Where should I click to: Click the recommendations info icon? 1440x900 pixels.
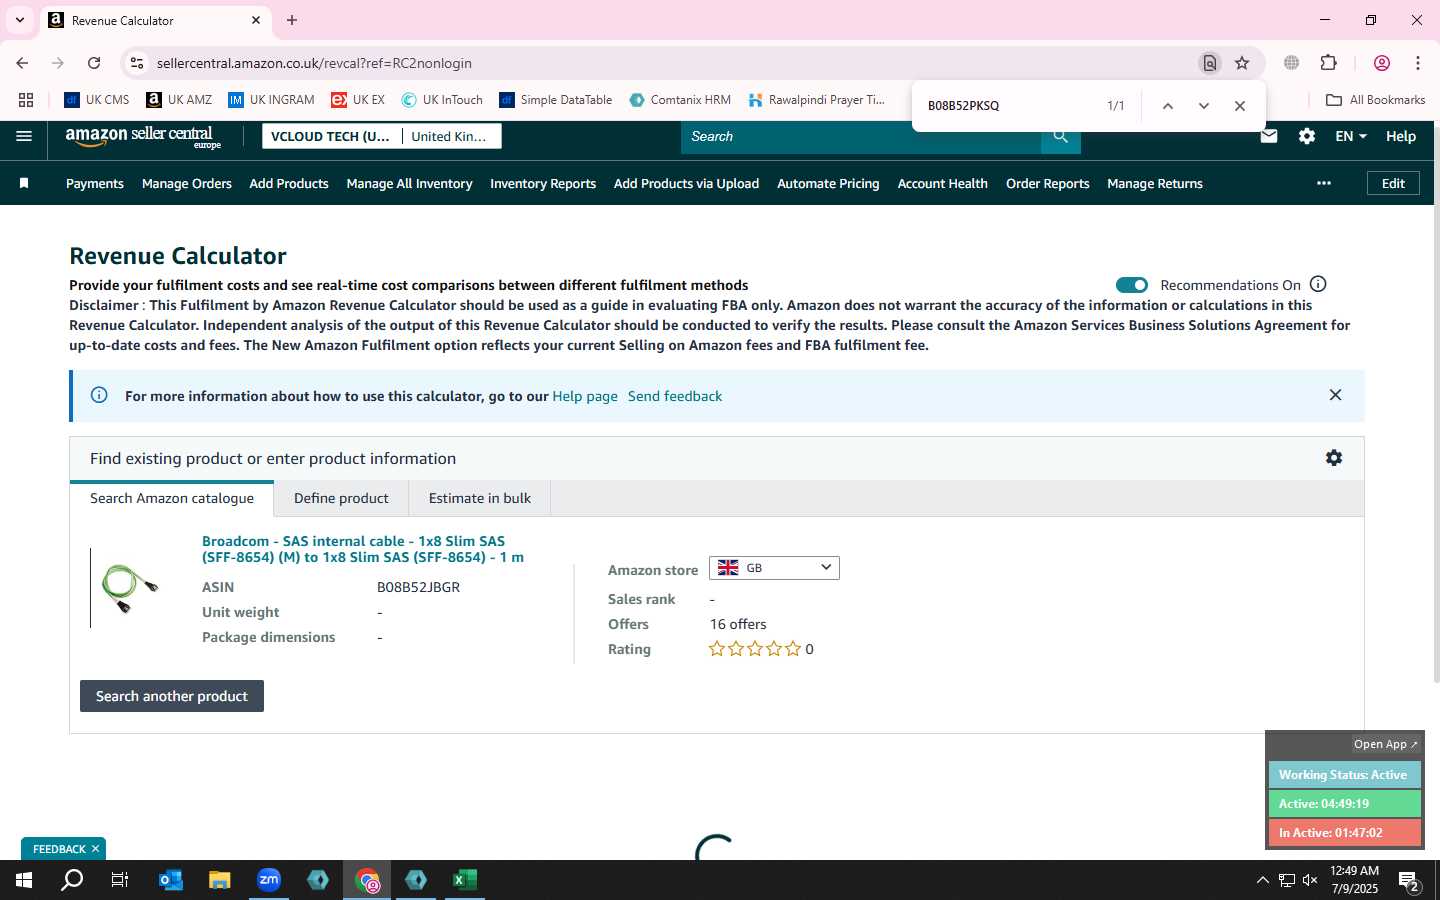click(1318, 284)
